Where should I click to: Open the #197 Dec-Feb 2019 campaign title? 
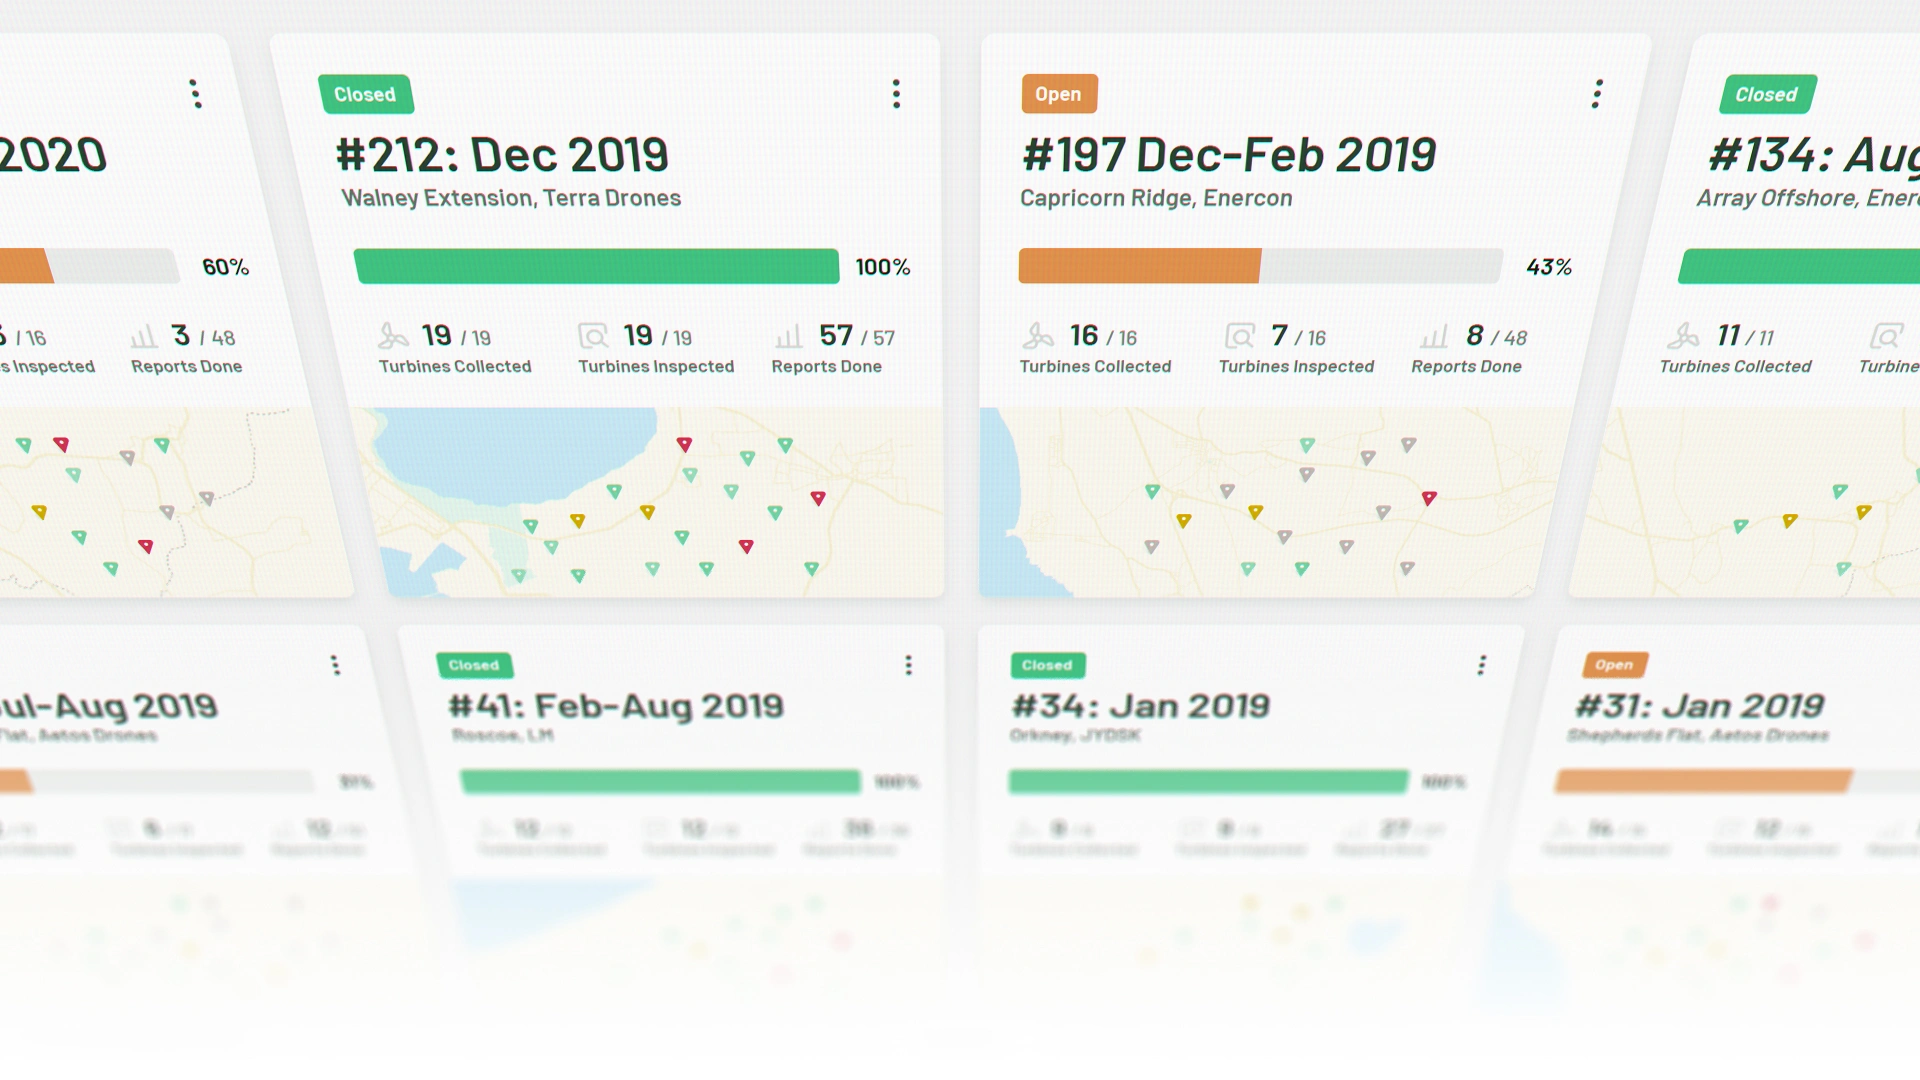coord(1229,155)
